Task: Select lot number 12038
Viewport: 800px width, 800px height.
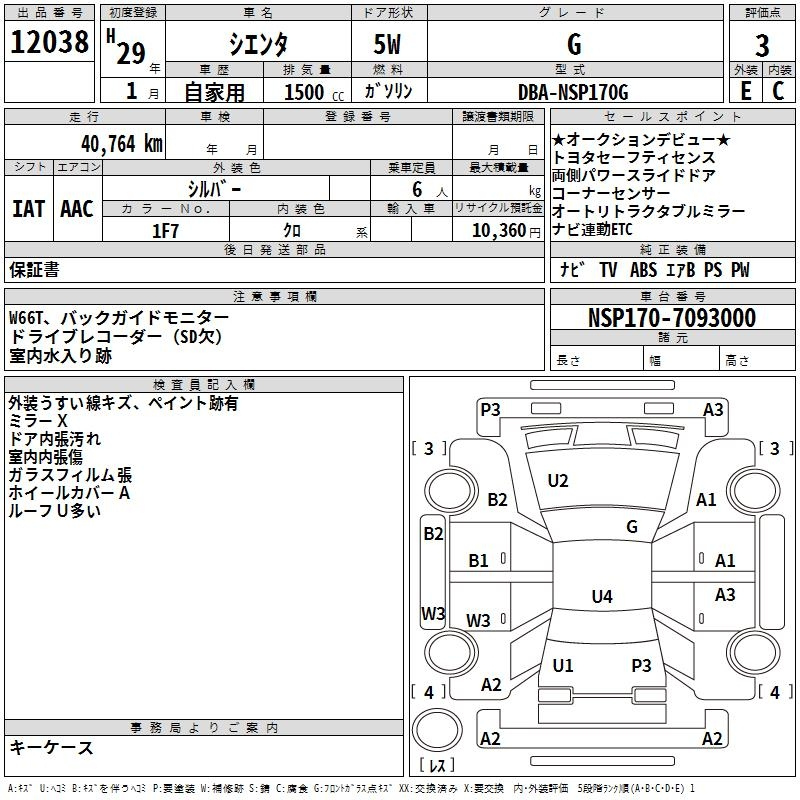Action: click(x=49, y=43)
